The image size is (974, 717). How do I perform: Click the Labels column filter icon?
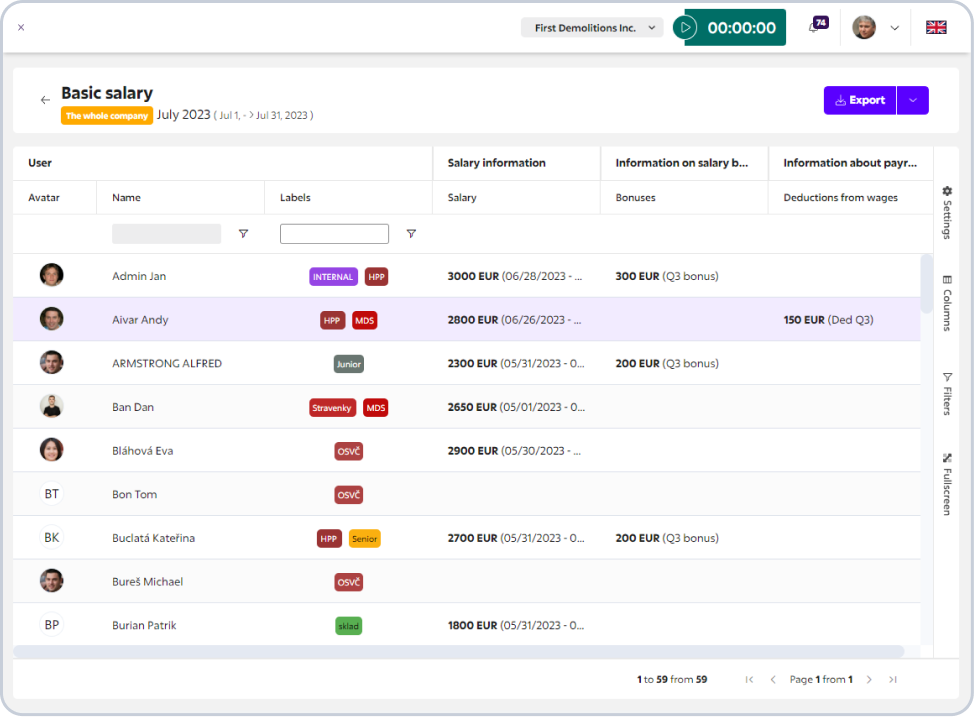point(411,234)
